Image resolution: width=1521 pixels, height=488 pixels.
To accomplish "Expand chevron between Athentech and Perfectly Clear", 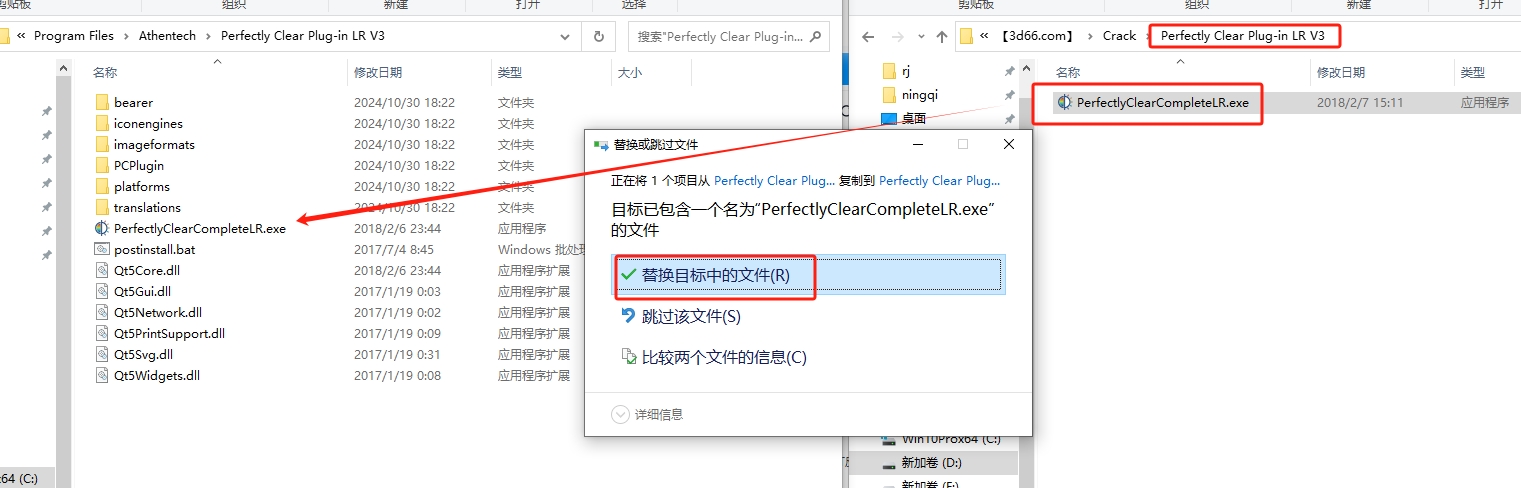I will pos(211,36).
